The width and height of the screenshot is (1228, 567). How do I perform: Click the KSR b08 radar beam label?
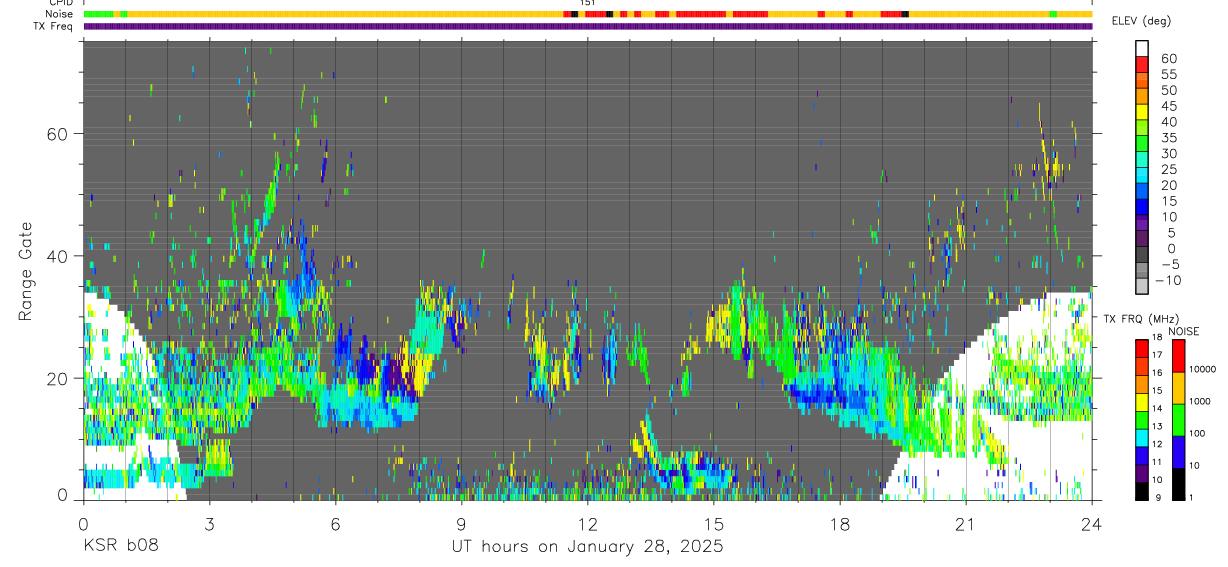click(x=120, y=548)
